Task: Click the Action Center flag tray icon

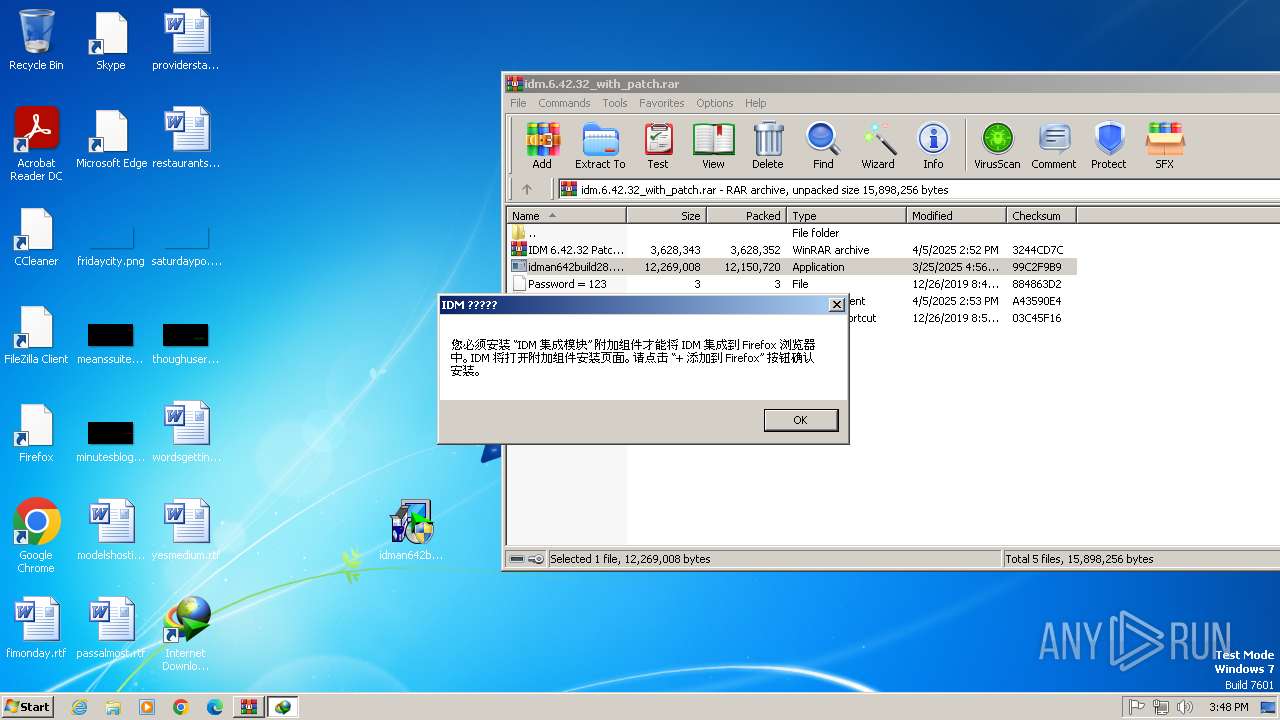Action: (1137, 707)
